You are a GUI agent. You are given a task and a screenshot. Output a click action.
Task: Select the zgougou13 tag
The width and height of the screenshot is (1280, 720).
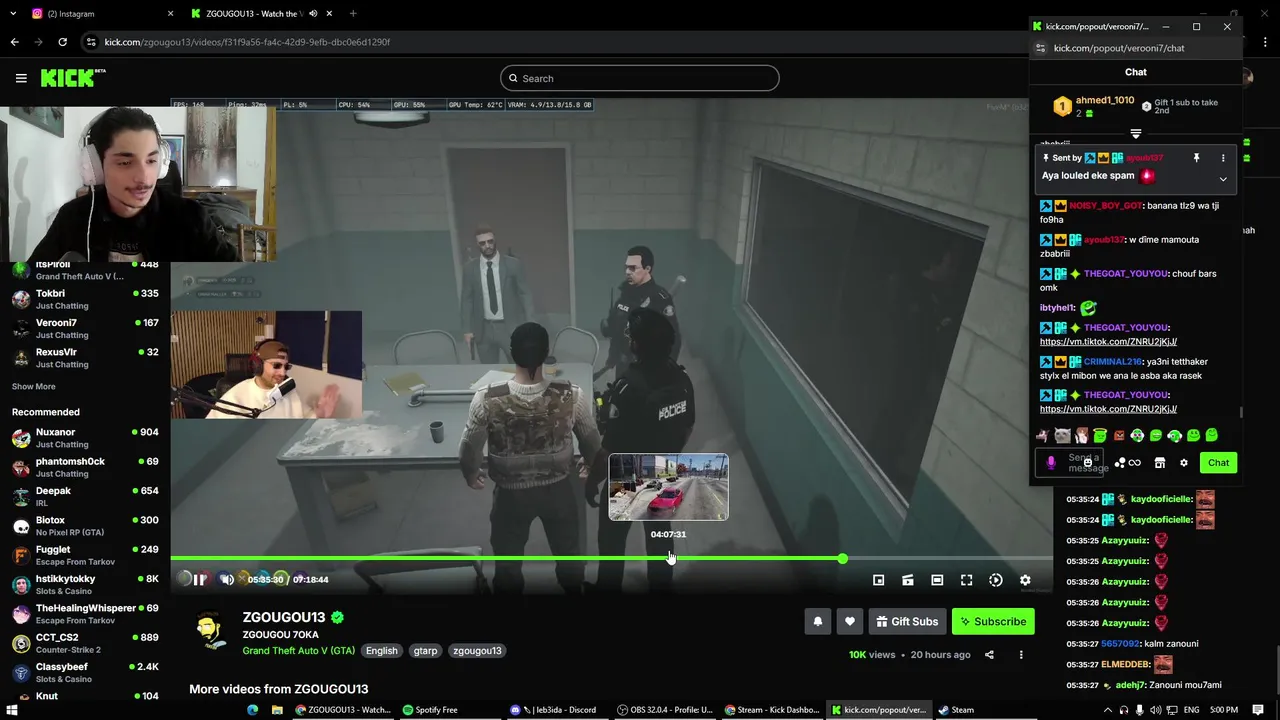(477, 651)
